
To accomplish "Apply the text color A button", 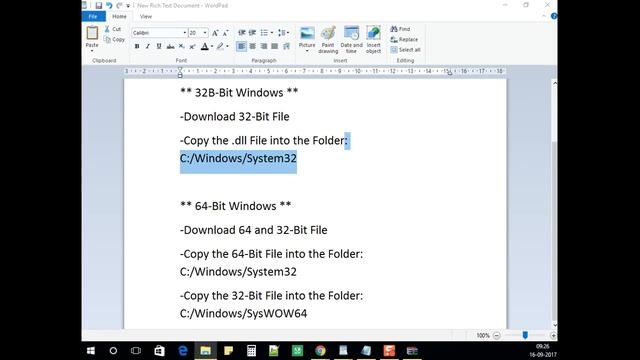I will 205,47.
